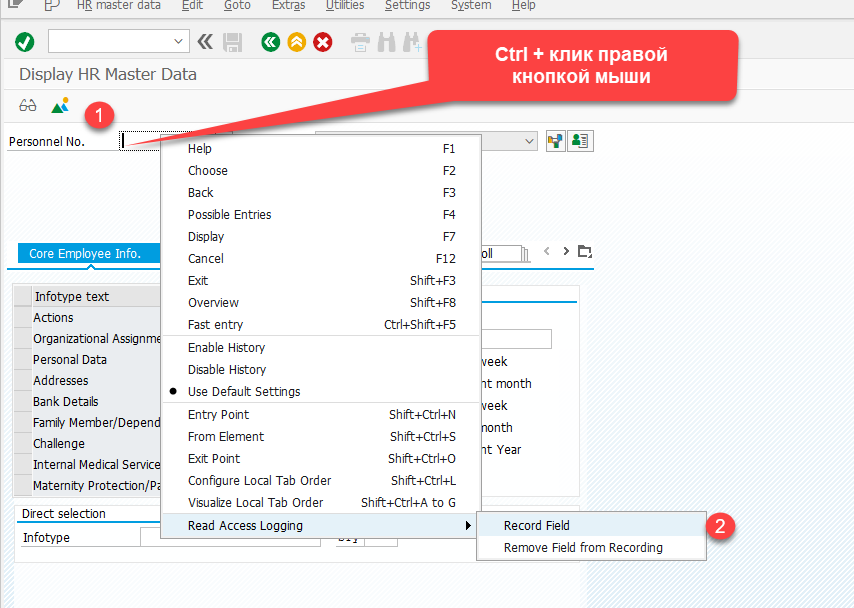Viewport: 854px width, 608px height.
Task: Select Entry Point menu item
Action: tap(321, 415)
